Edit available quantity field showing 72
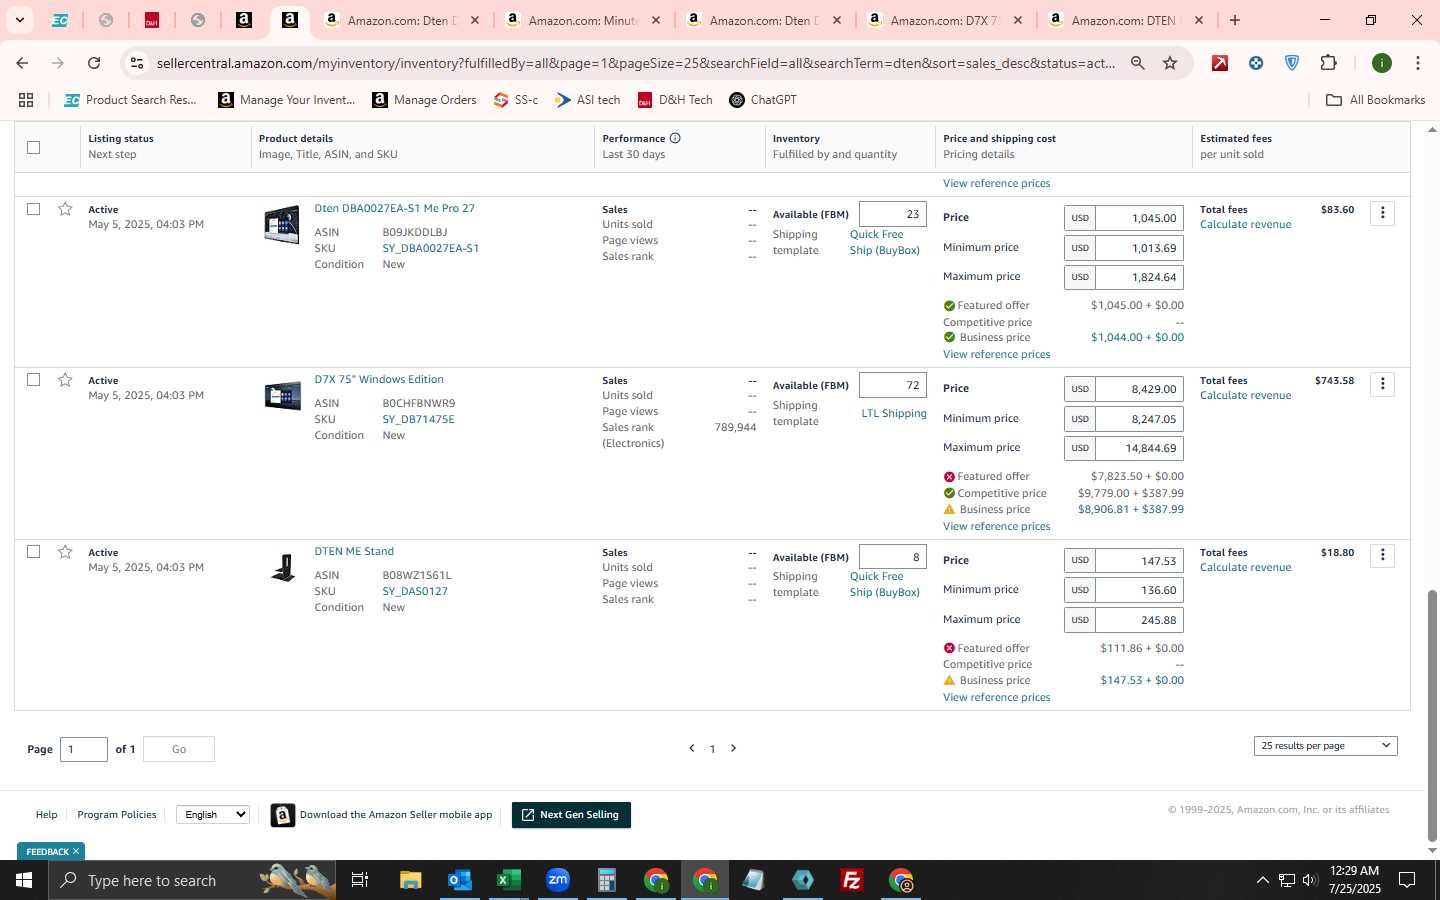Image resolution: width=1440 pixels, height=900 pixels. 893,385
